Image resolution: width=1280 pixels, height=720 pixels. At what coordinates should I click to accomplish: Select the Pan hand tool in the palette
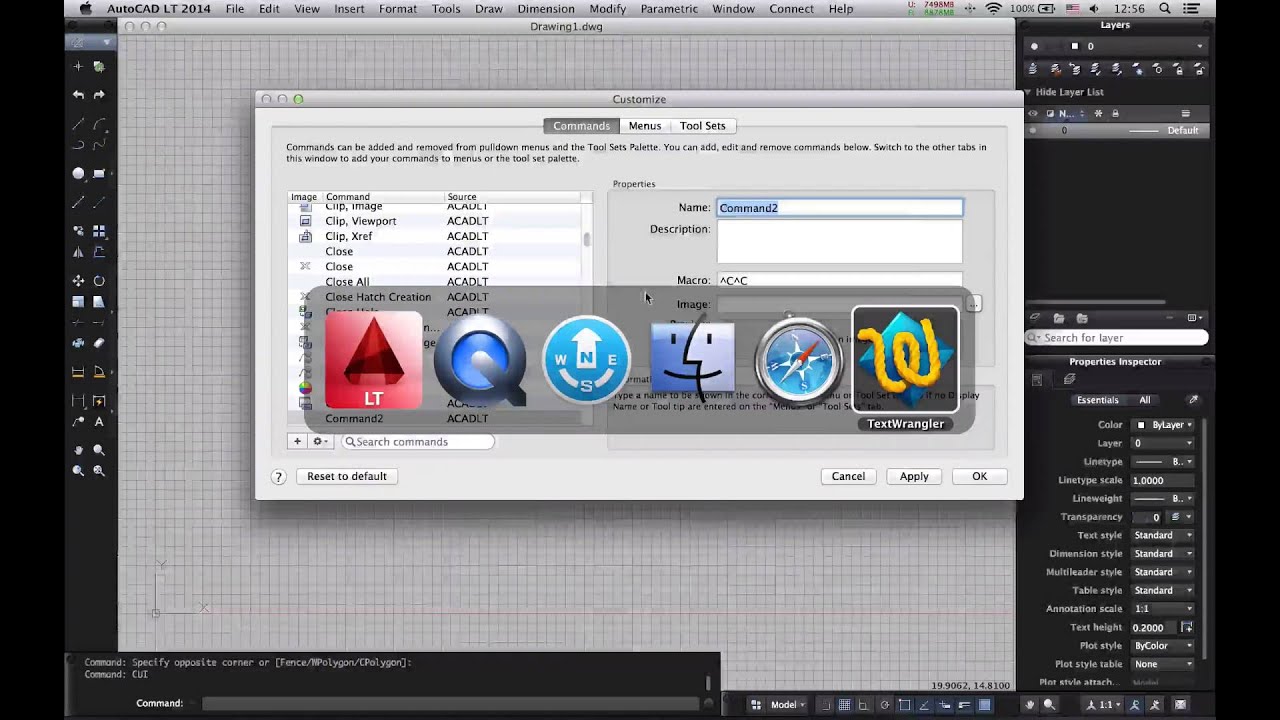pos(78,450)
